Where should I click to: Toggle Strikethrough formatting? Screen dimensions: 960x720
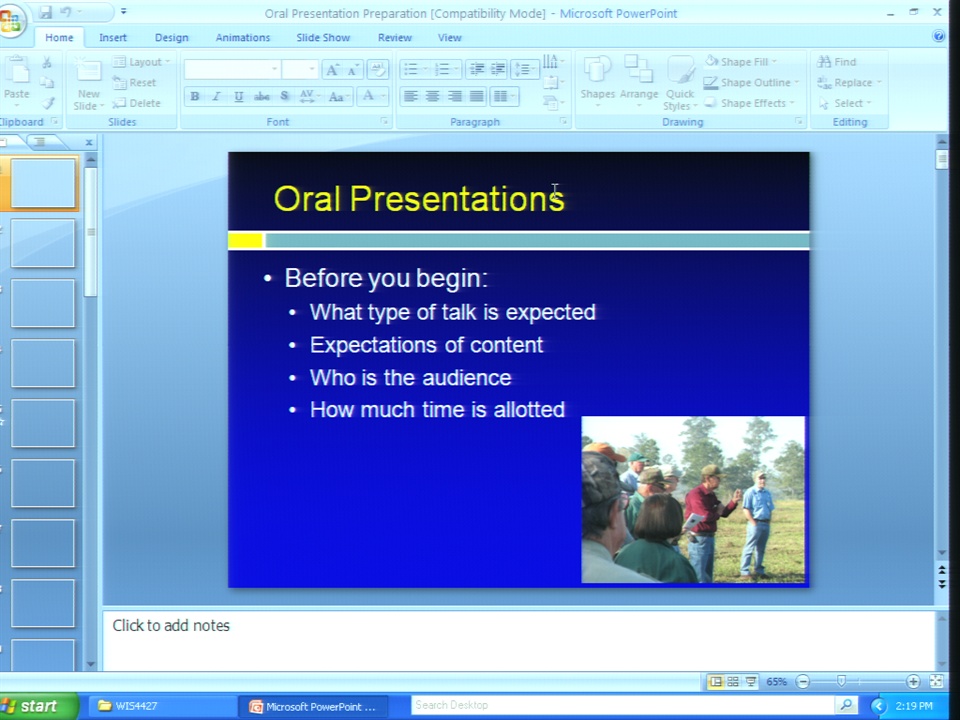tap(261, 96)
